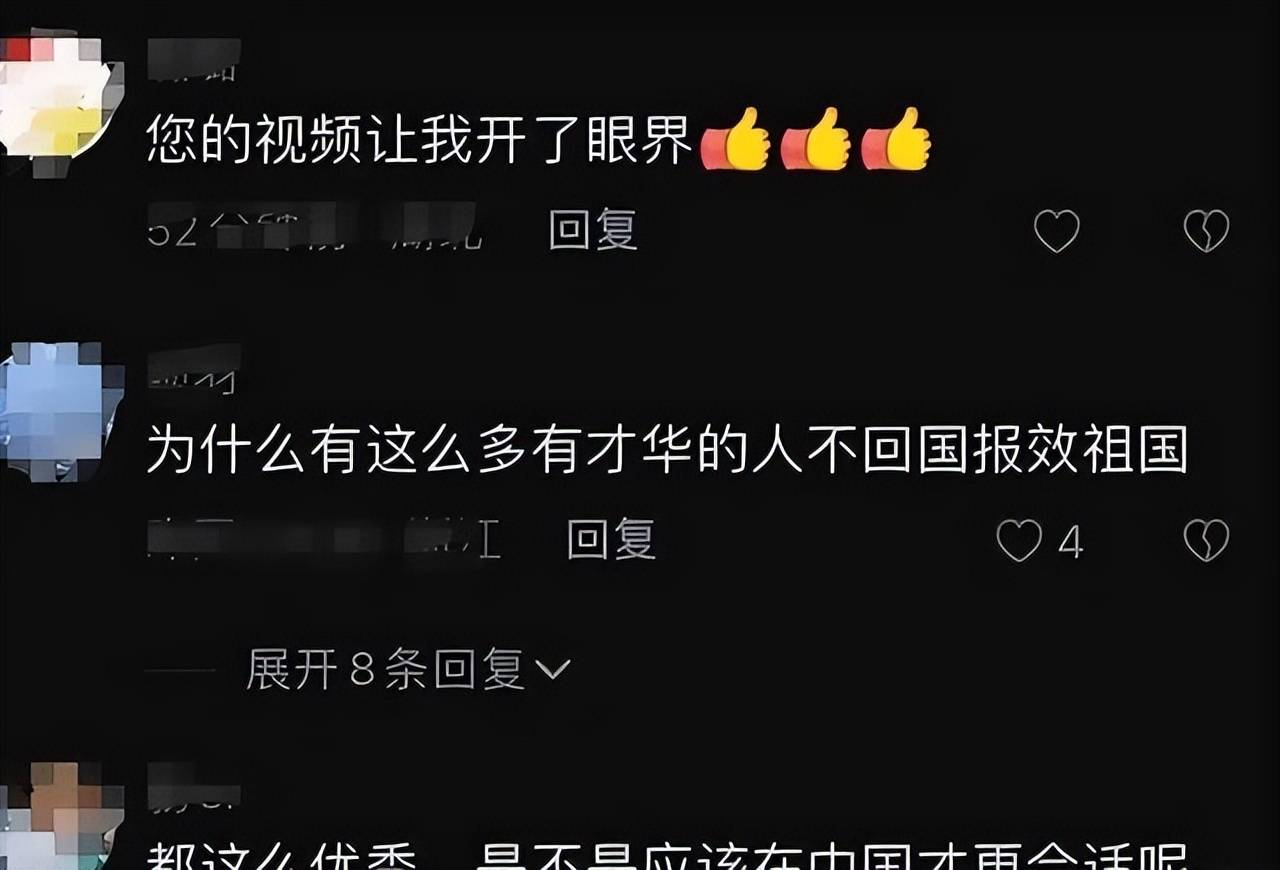Viewport: 1280px width, 870px height.
Task: Like the 报效祖国 comment with the heart
Action: pos(1019,541)
